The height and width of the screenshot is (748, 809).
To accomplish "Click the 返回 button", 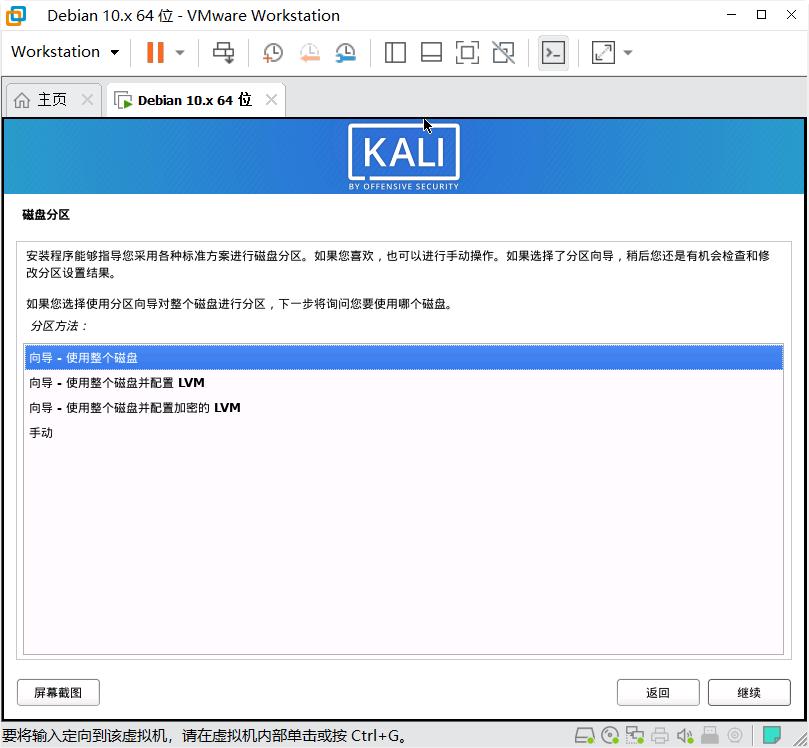I will pos(658,692).
